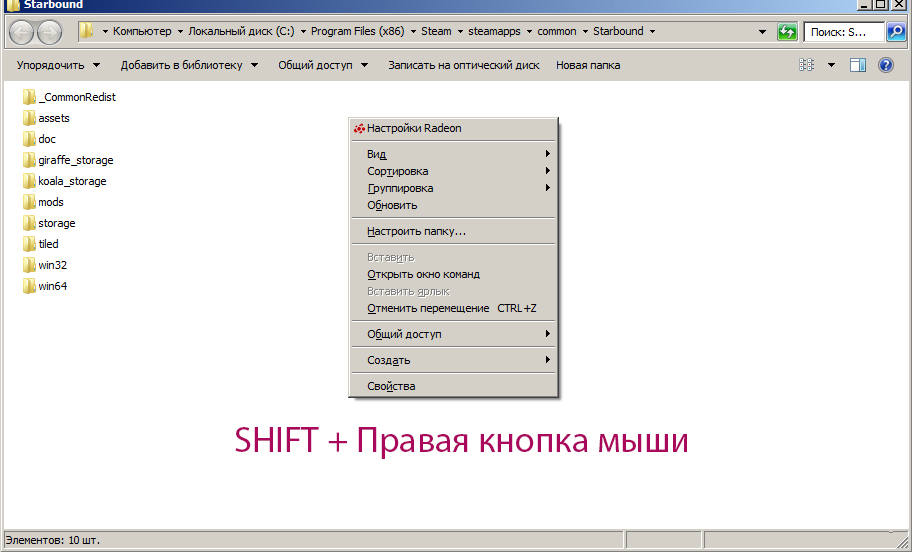Screen dimensions: 912x552
Task: Select the doc folder icon
Action: click(x=29, y=139)
